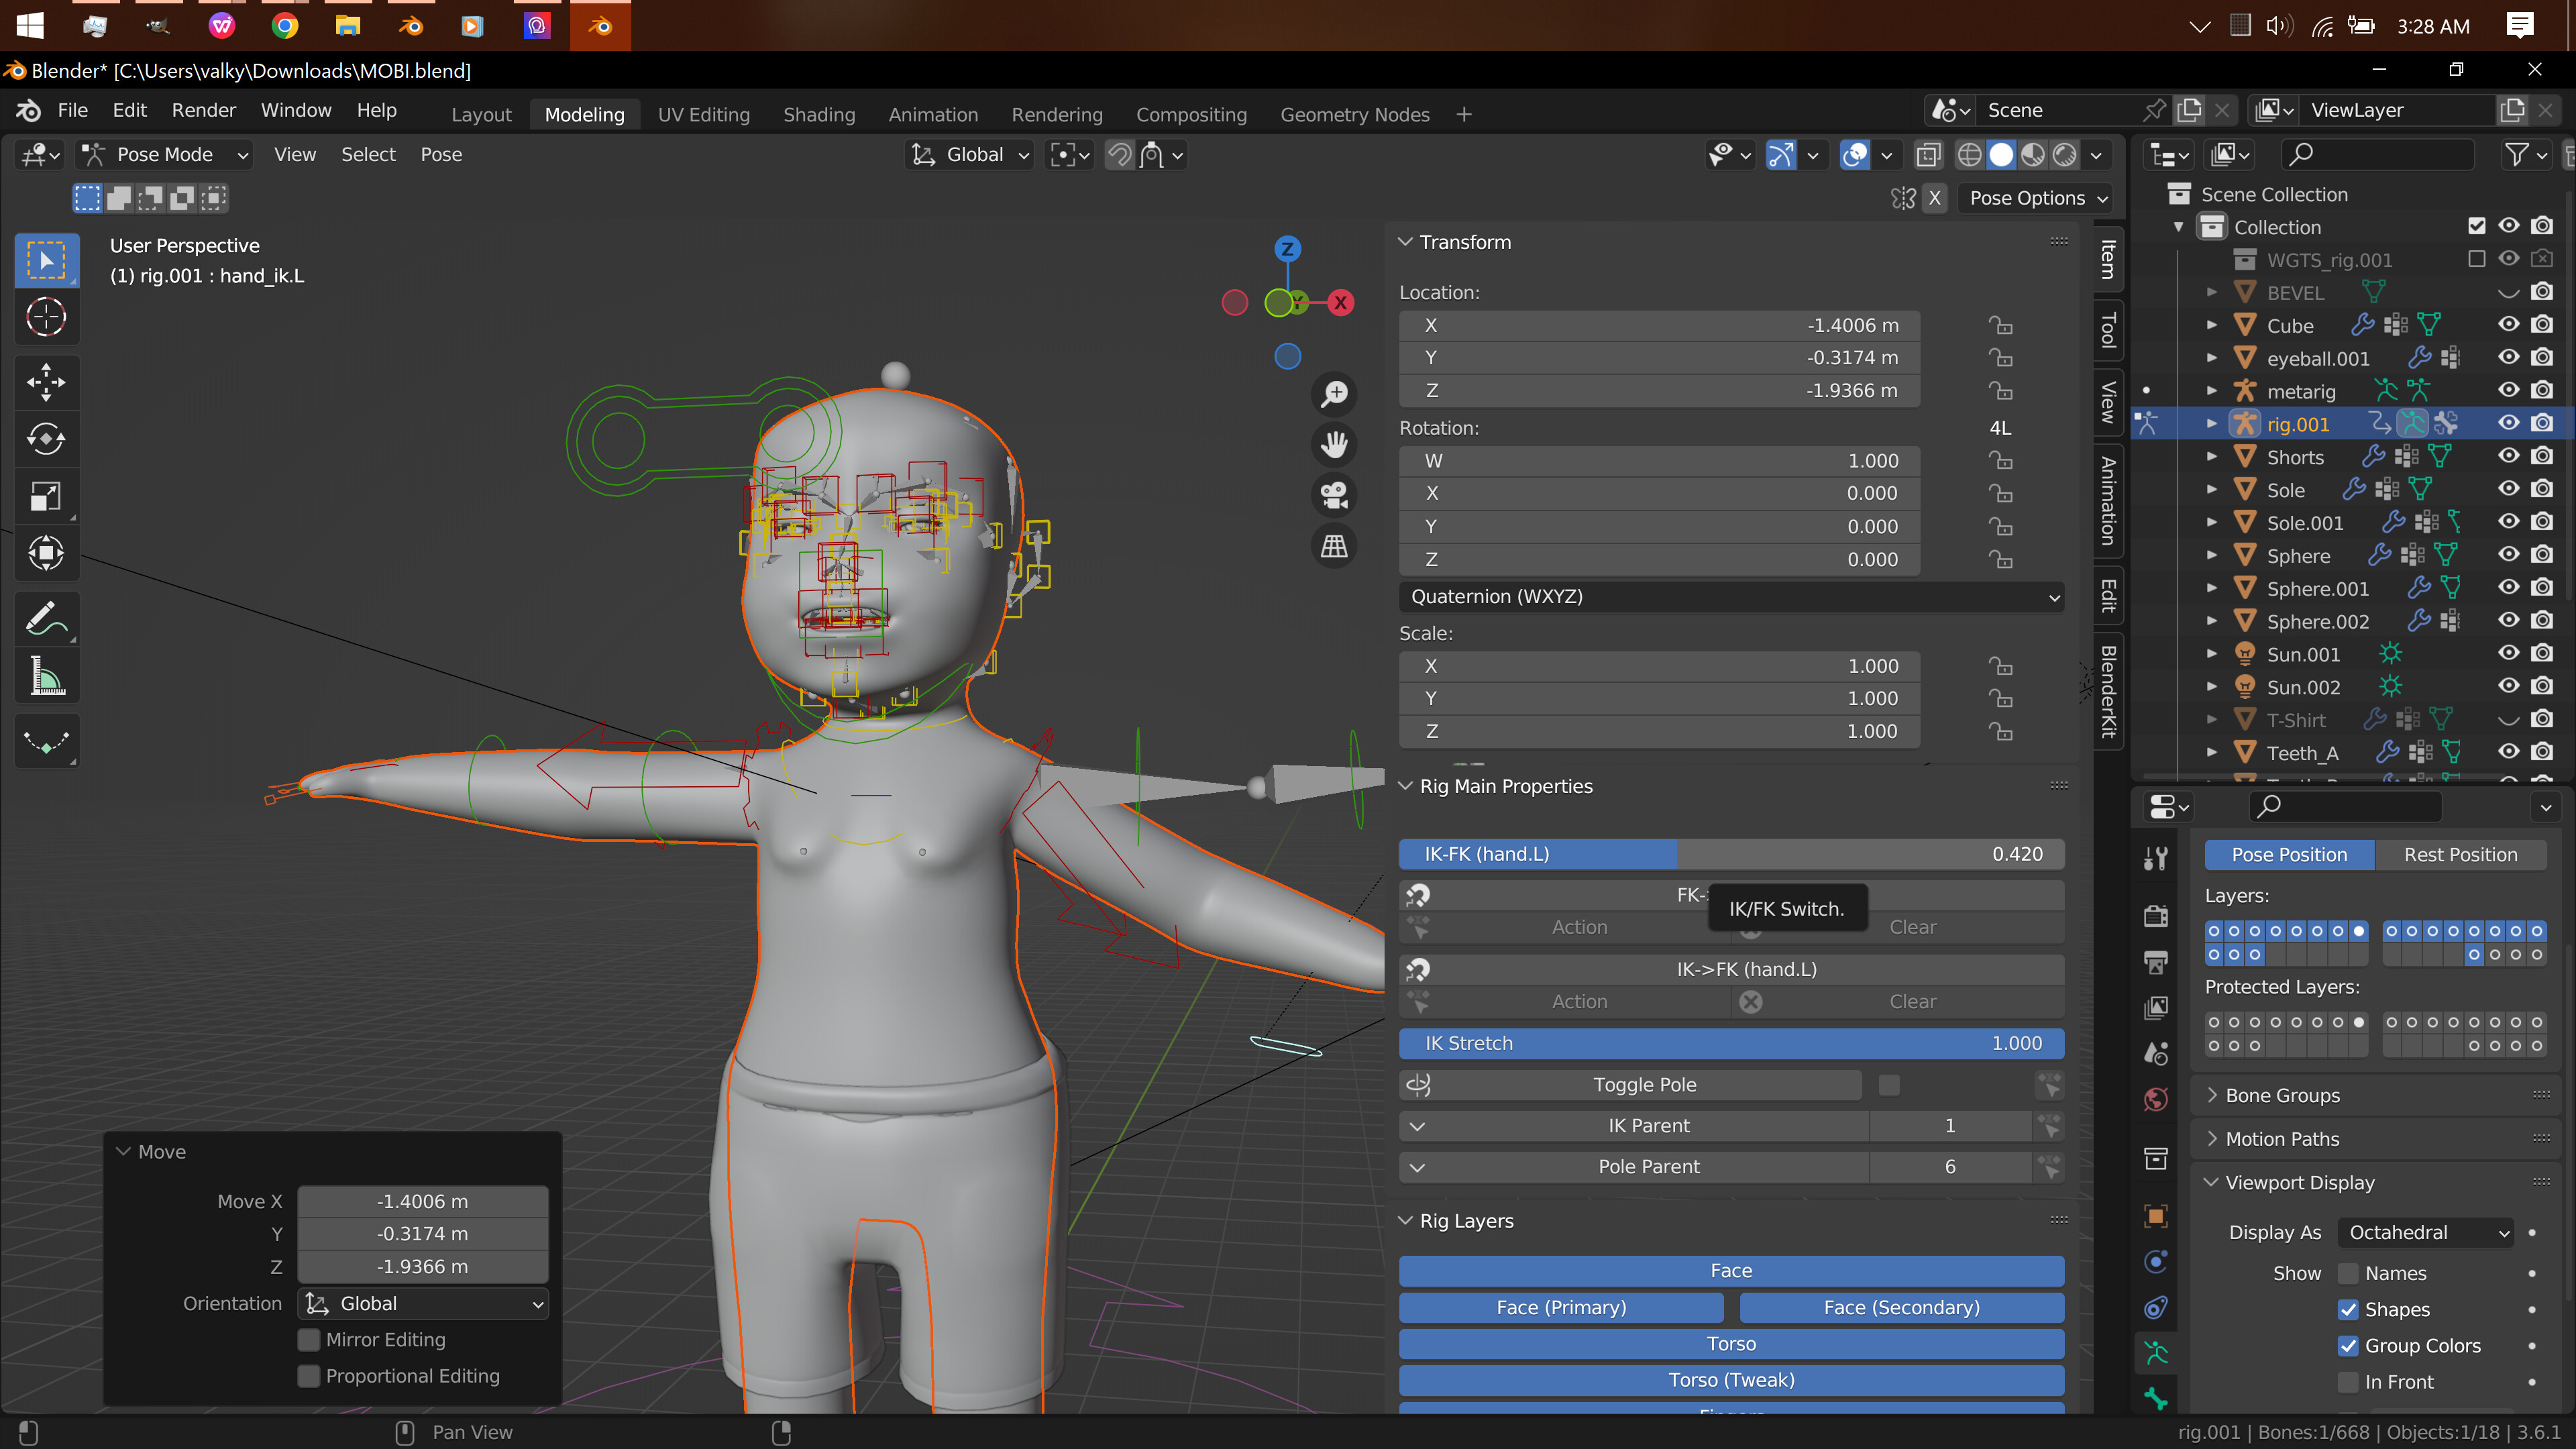Select Rest Position button
Image resolution: width=2576 pixels, height=1449 pixels.
tap(2460, 854)
